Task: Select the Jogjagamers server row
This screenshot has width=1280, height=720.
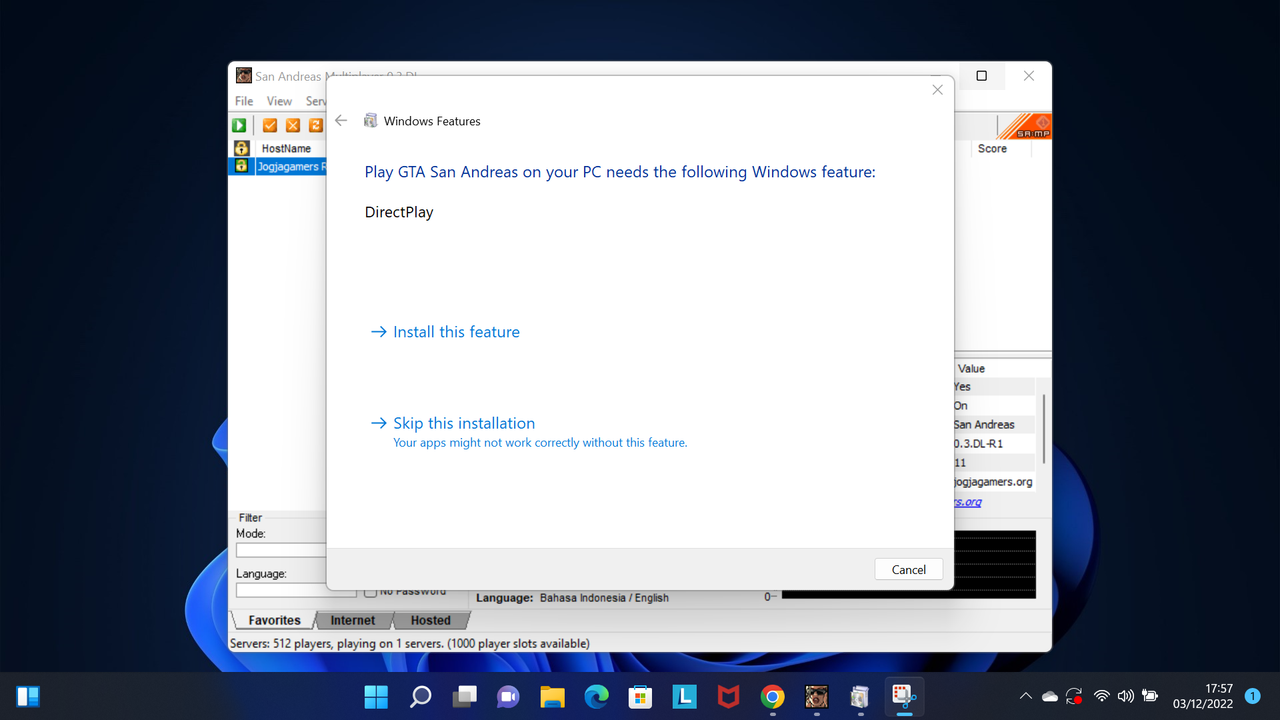Action: [278, 166]
